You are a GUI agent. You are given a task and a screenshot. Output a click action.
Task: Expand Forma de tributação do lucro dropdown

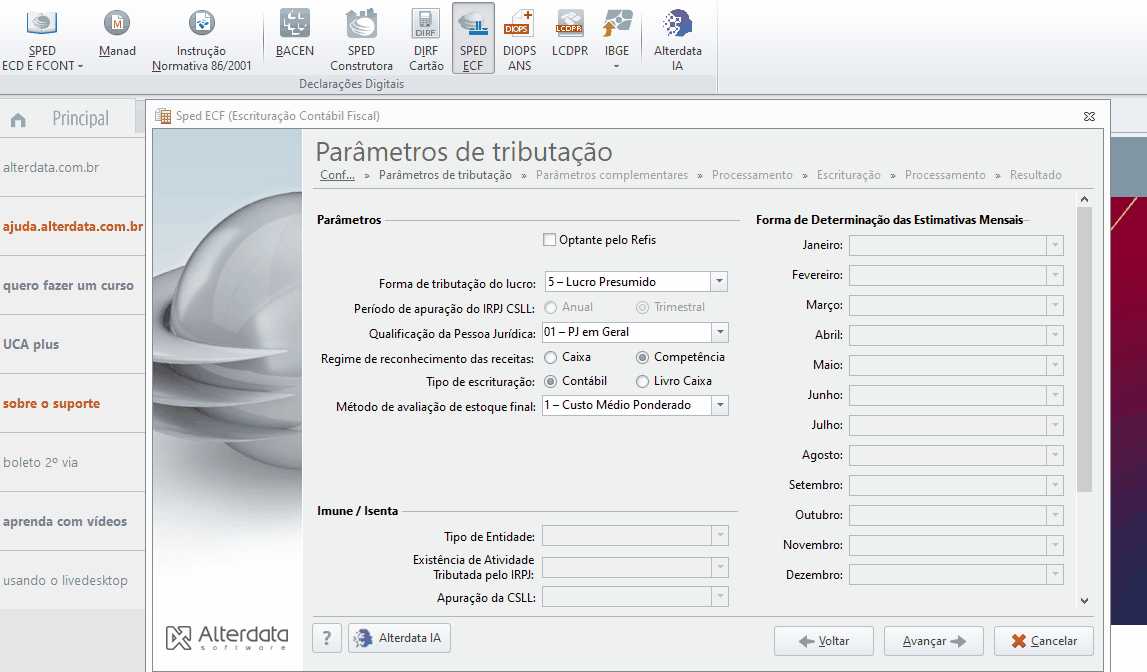[x=719, y=282]
